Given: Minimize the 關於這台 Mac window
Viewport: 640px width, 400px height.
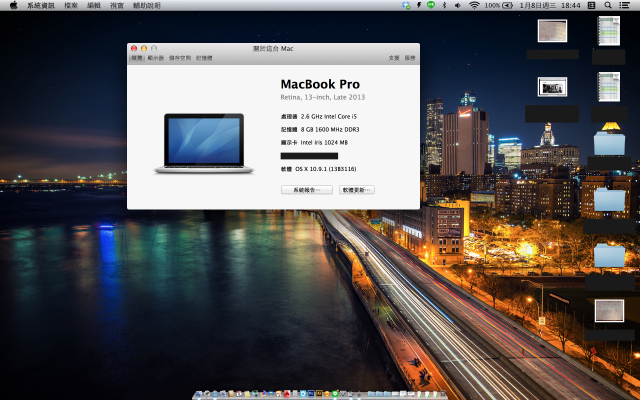Looking at the screenshot, I should [x=144, y=48].
